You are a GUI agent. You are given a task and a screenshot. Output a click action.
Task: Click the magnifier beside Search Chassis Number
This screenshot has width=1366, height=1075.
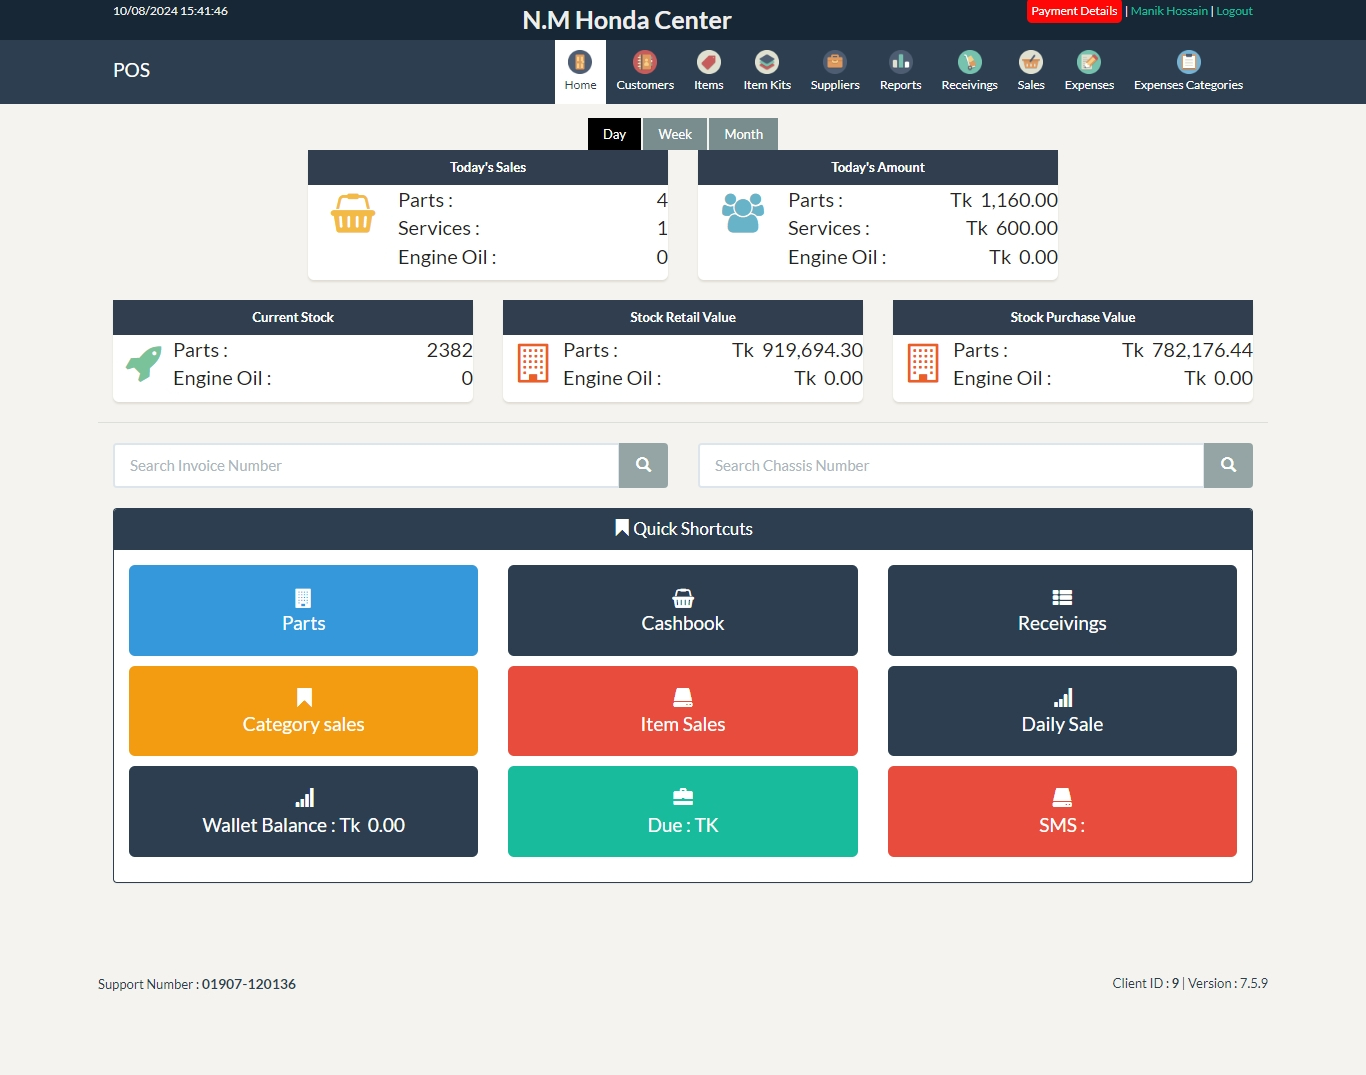[x=1228, y=465]
